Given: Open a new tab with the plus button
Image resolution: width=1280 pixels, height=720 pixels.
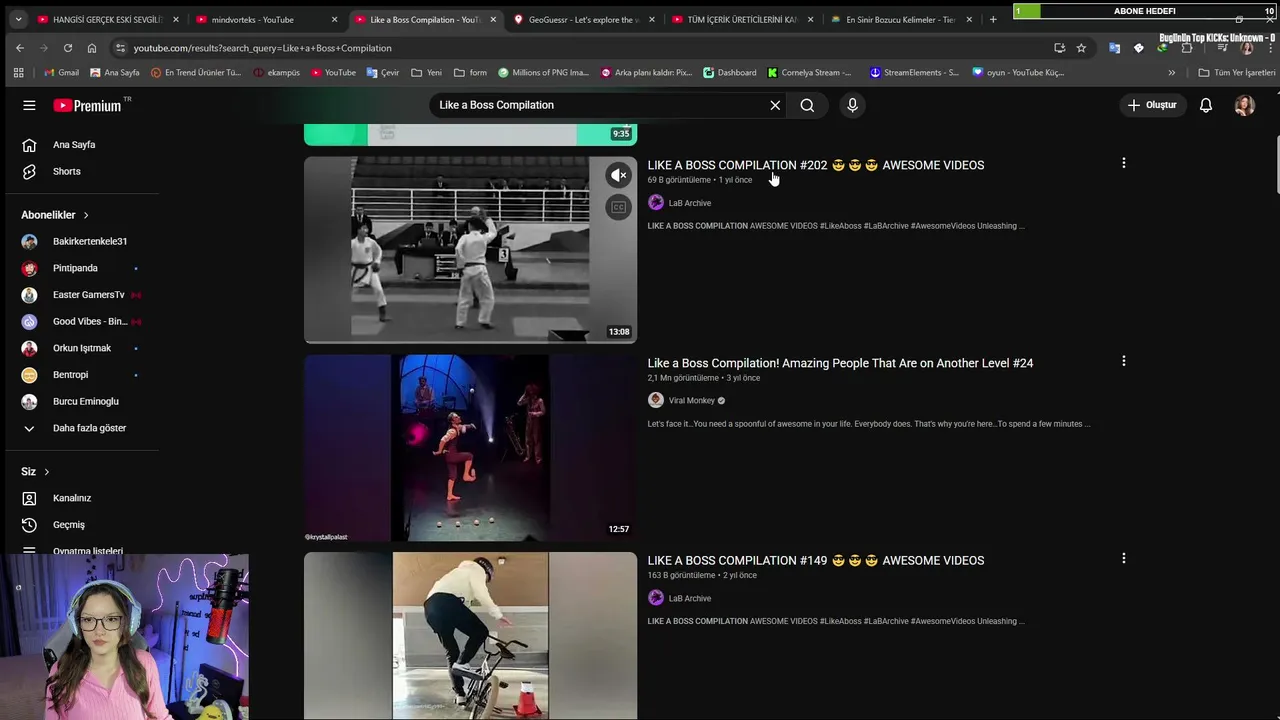Looking at the screenshot, I should pyautogui.click(x=993, y=19).
